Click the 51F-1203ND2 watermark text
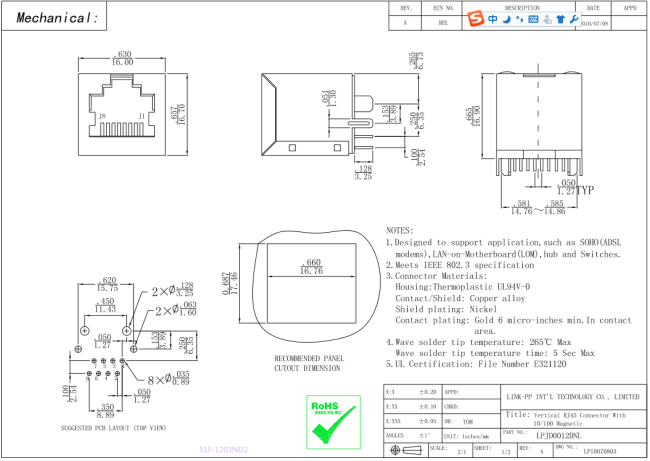Screen dimensions: 650x461 [223, 450]
